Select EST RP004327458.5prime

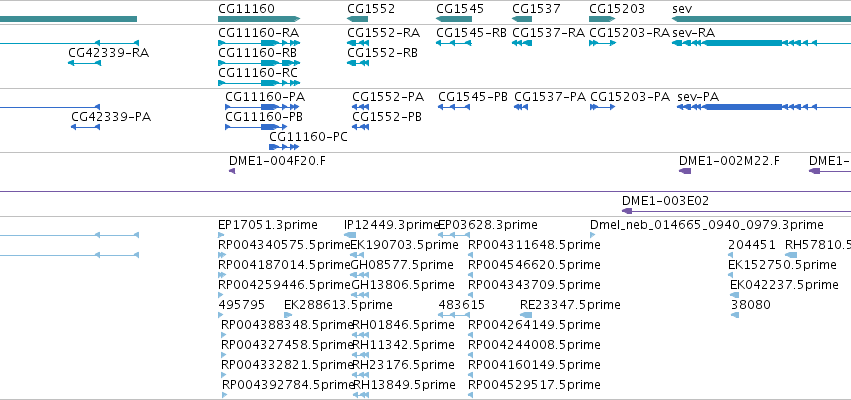pos(224,355)
